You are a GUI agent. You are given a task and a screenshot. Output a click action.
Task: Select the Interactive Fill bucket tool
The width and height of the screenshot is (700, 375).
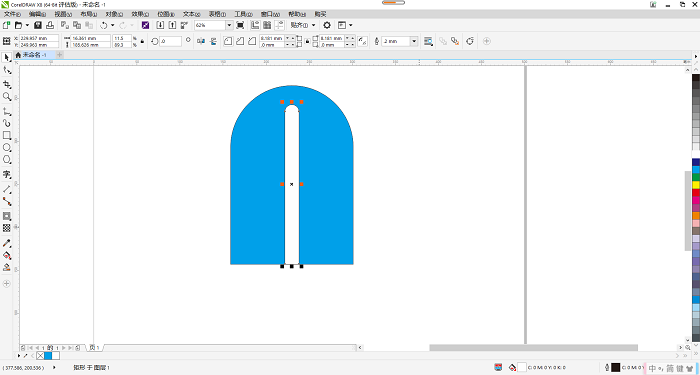click(x=7, y=255)
